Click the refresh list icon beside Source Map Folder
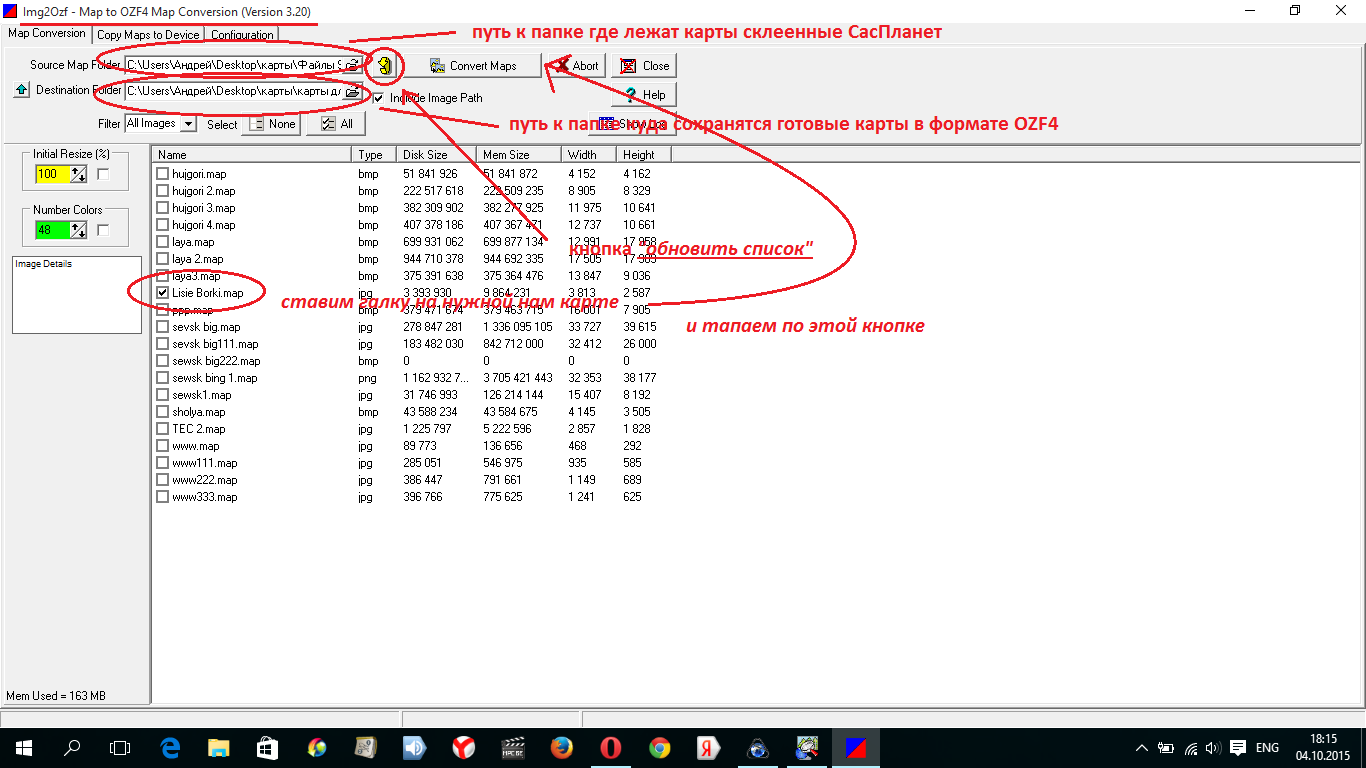1366x768 pixels. pyautogui.click(x=384, y=66)
